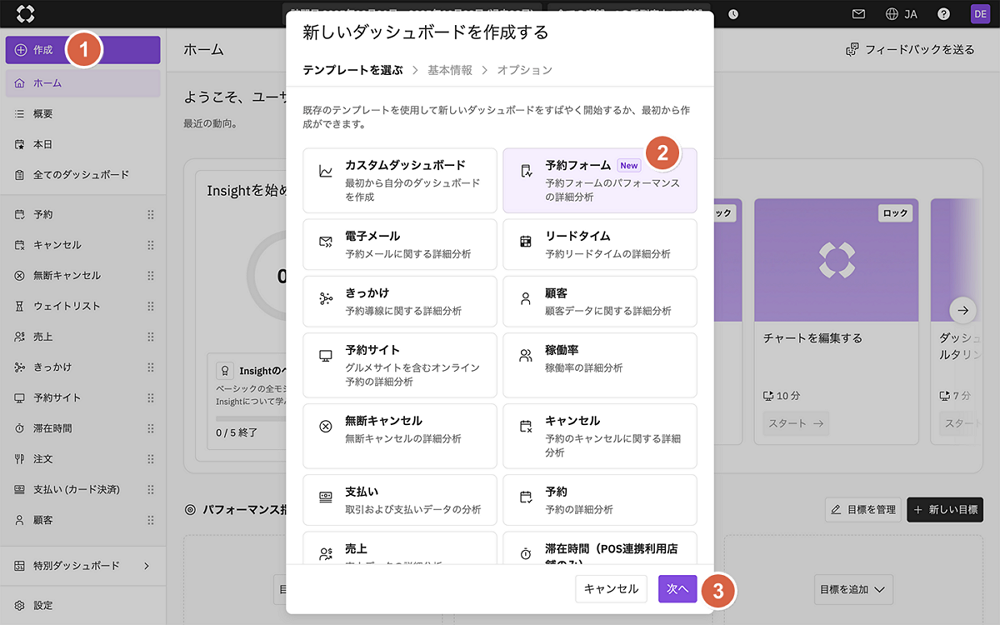Open the 目標を追加 dropdown
Viewport: 1000px width, 625px height.
[853, 589]
